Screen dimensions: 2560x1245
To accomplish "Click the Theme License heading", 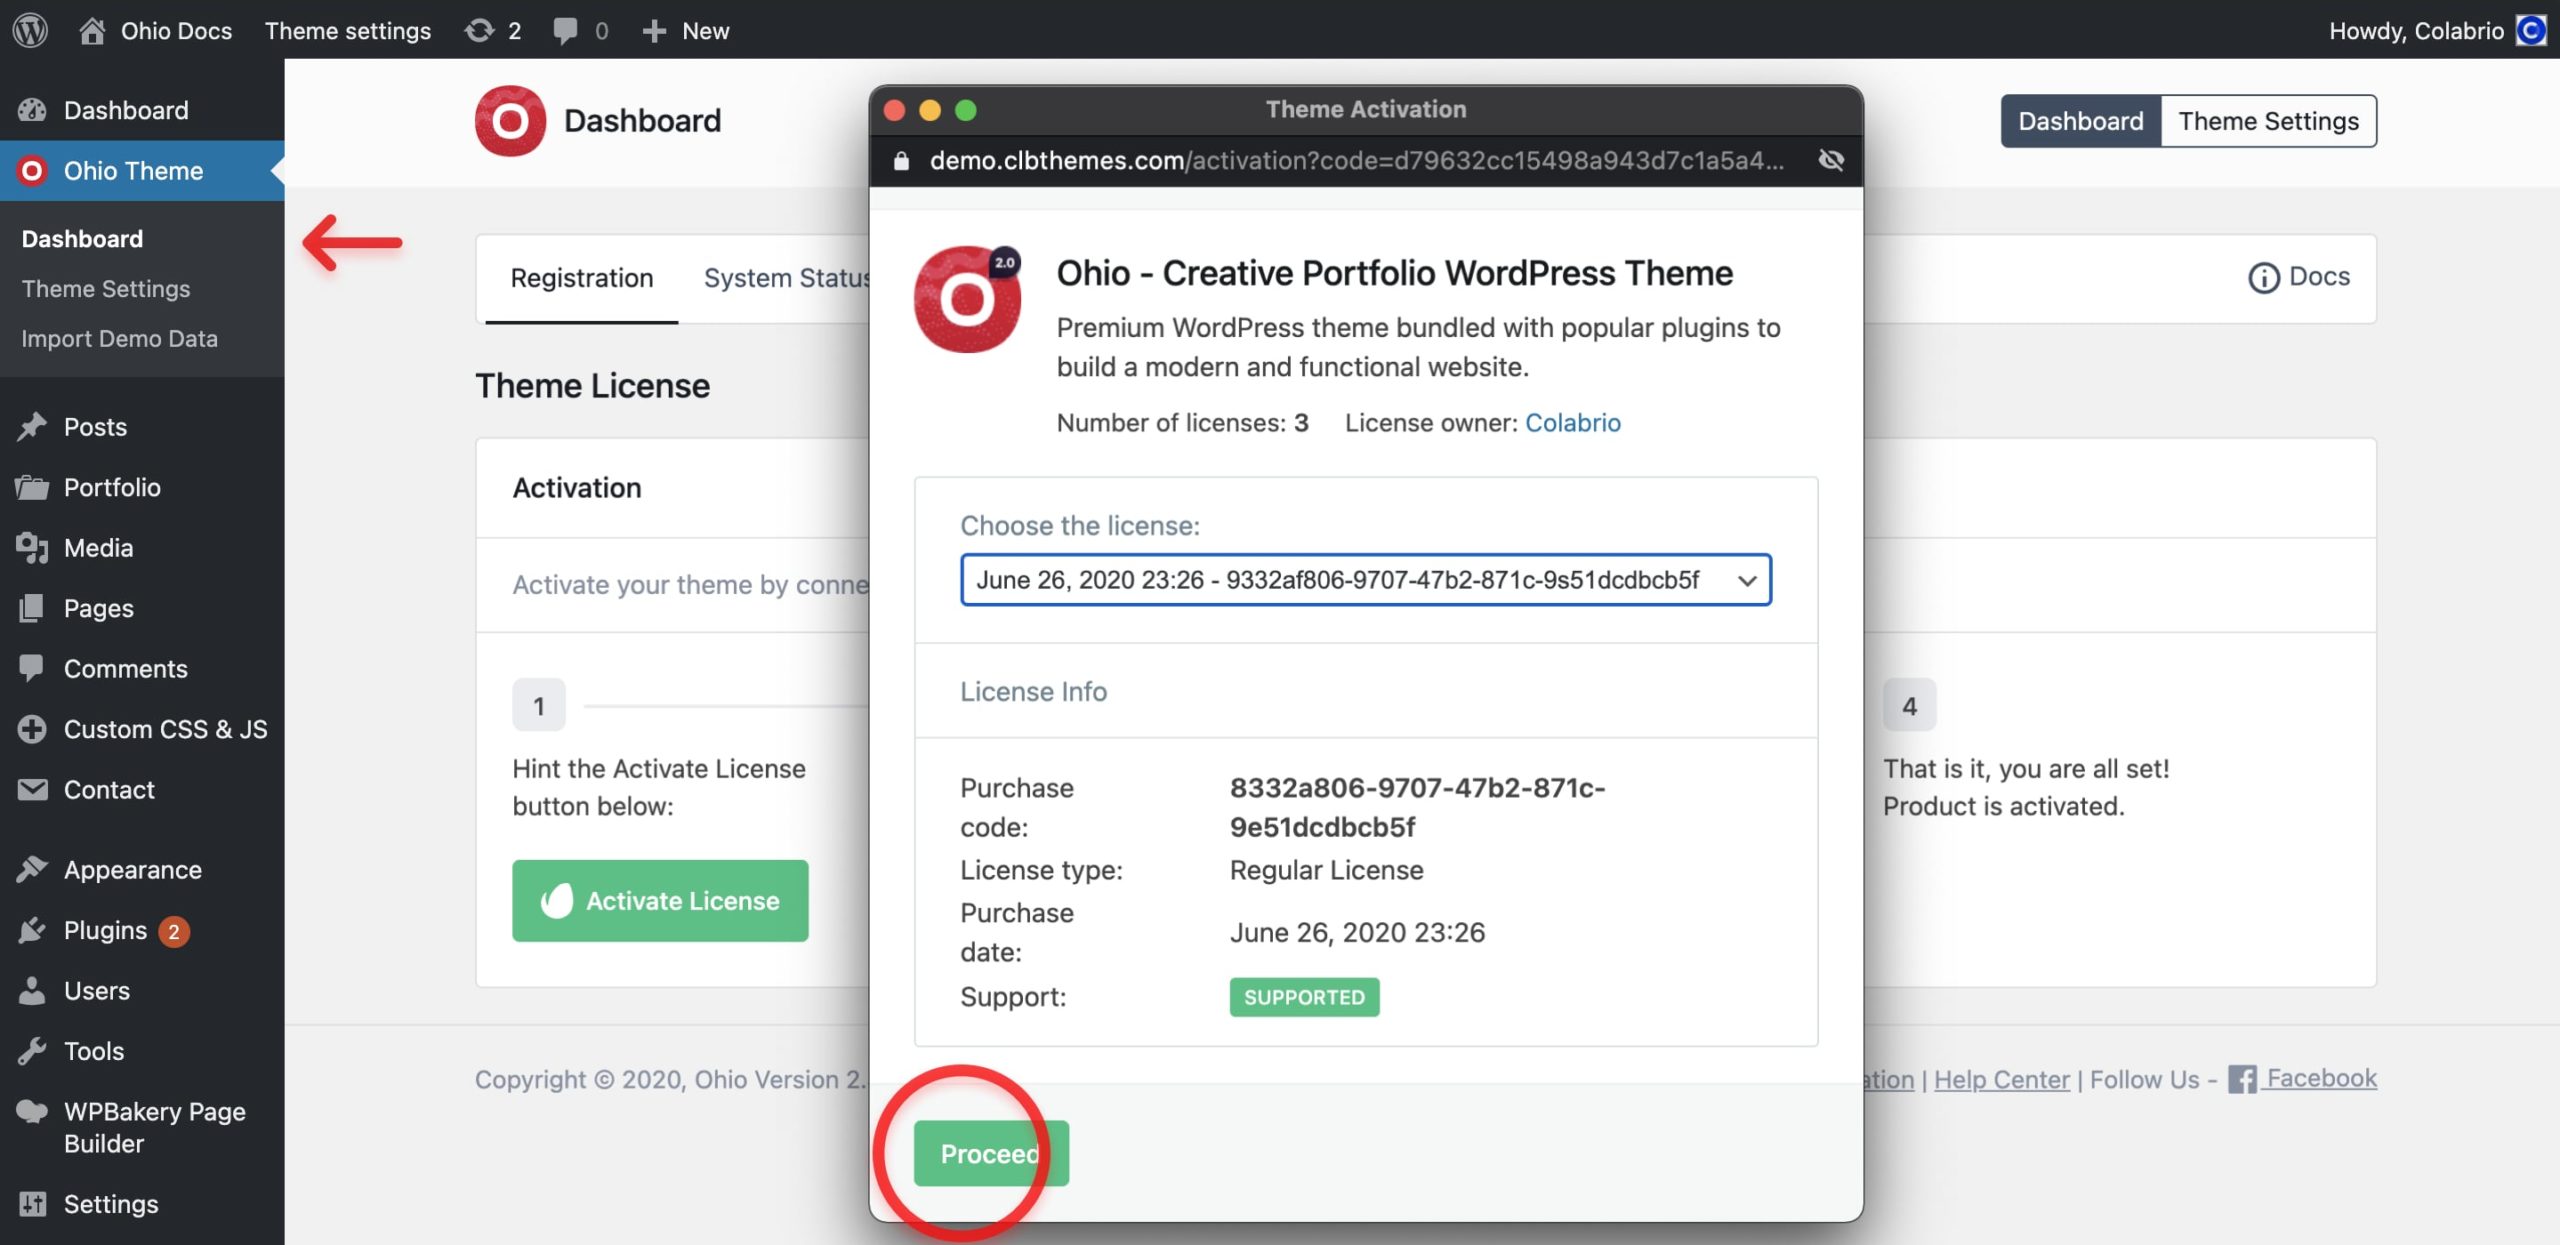I will pos(592,386).
